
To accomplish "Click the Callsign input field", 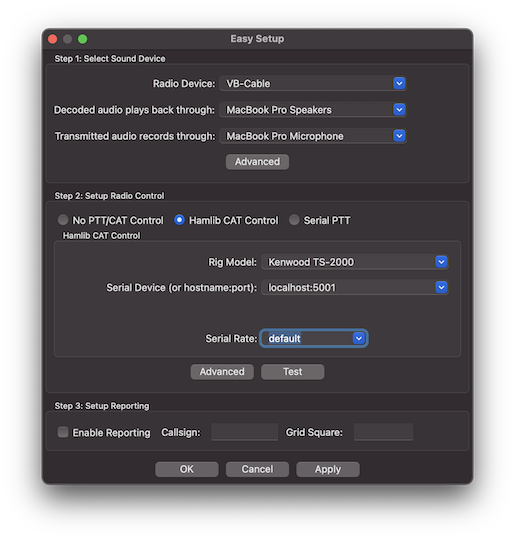I will 244,432.
